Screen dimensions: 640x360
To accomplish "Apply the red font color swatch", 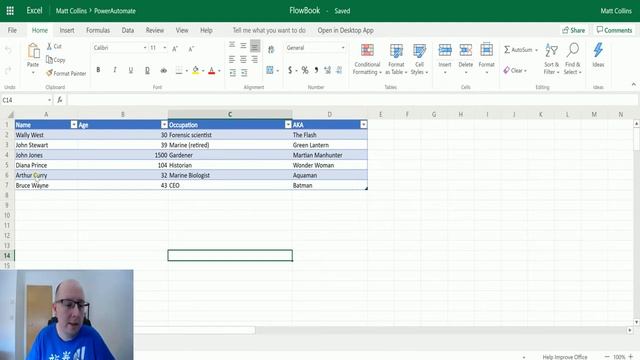I will pos(211,70).
